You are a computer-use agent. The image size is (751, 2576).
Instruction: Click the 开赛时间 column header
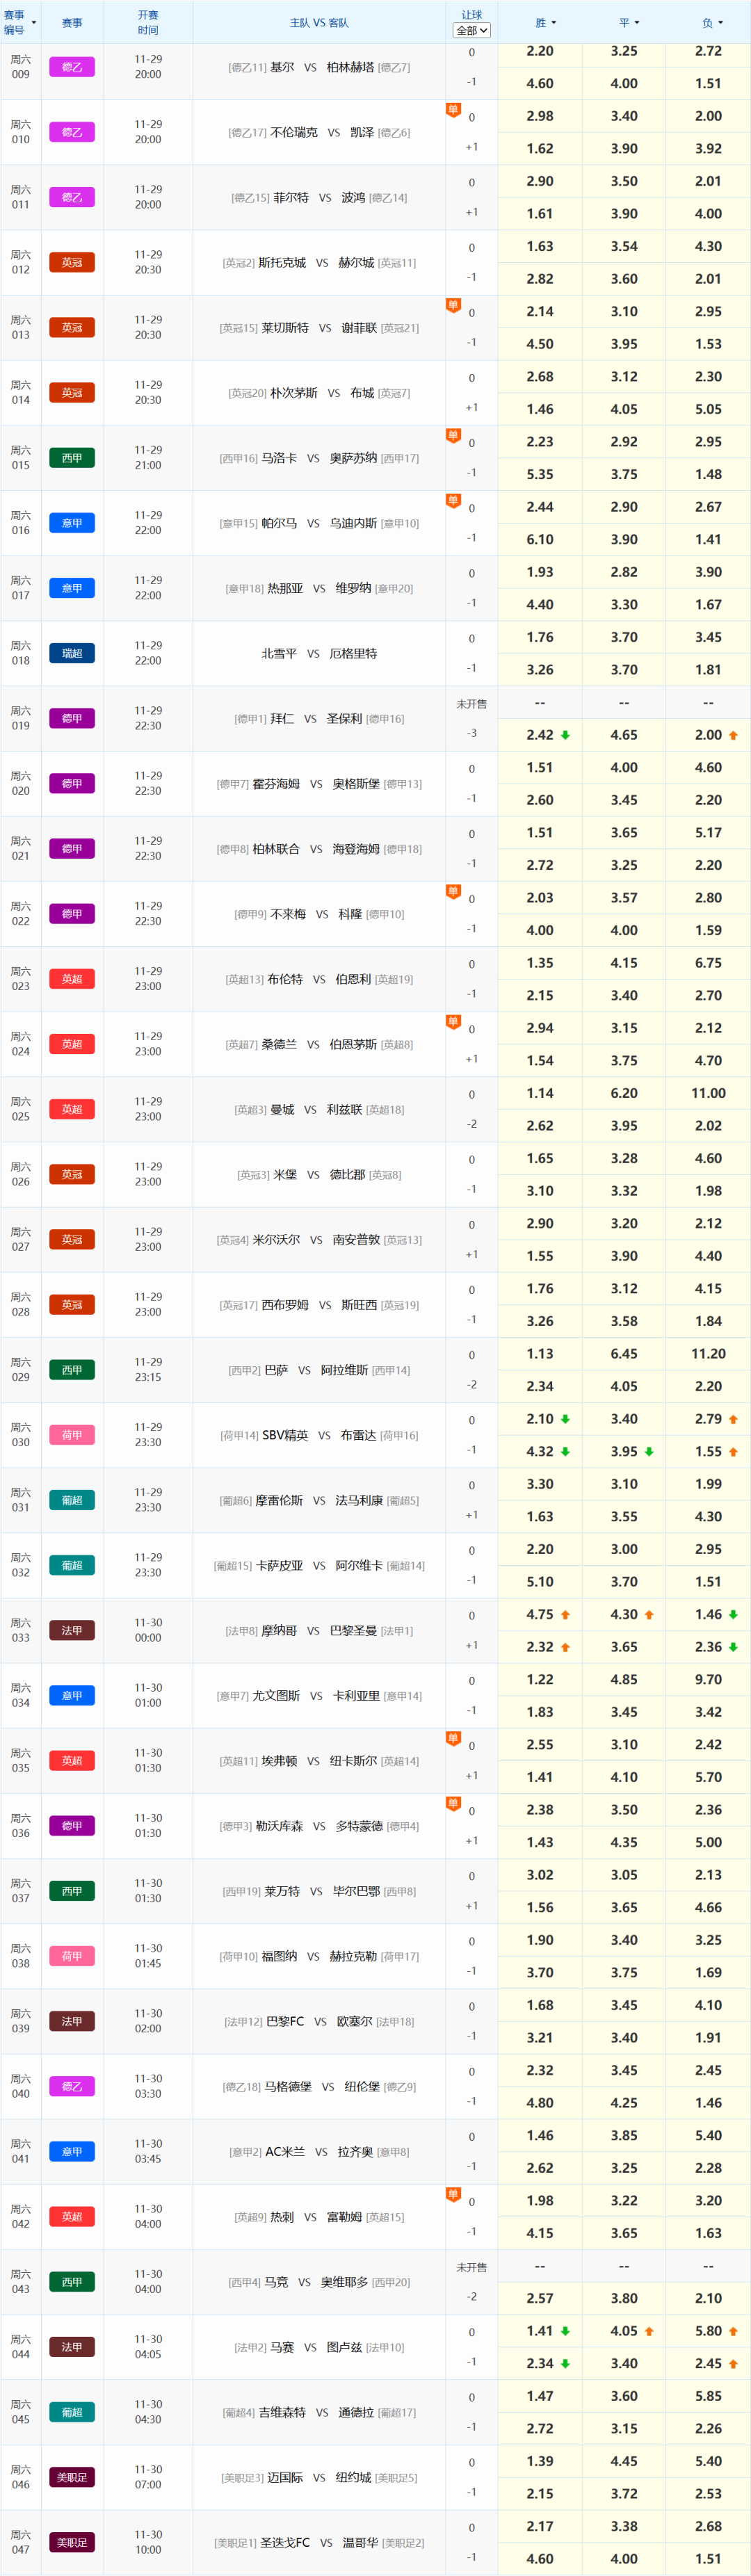click(x=148, y=22)
